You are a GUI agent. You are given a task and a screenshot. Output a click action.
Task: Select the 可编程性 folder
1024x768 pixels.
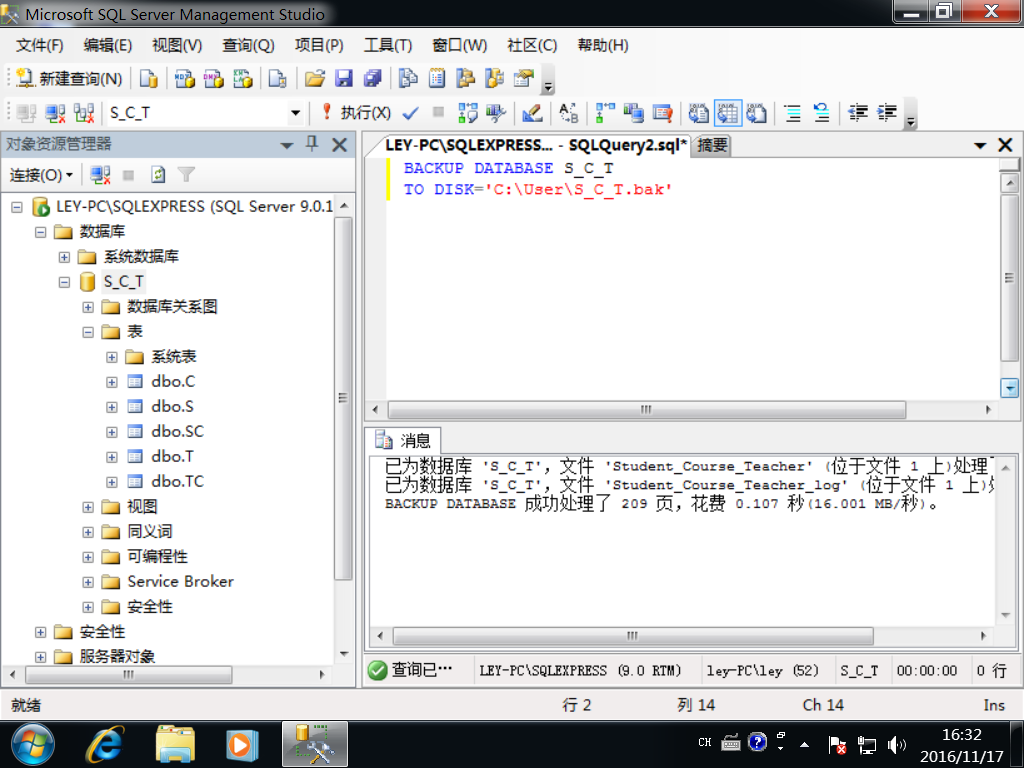point(157,556)
